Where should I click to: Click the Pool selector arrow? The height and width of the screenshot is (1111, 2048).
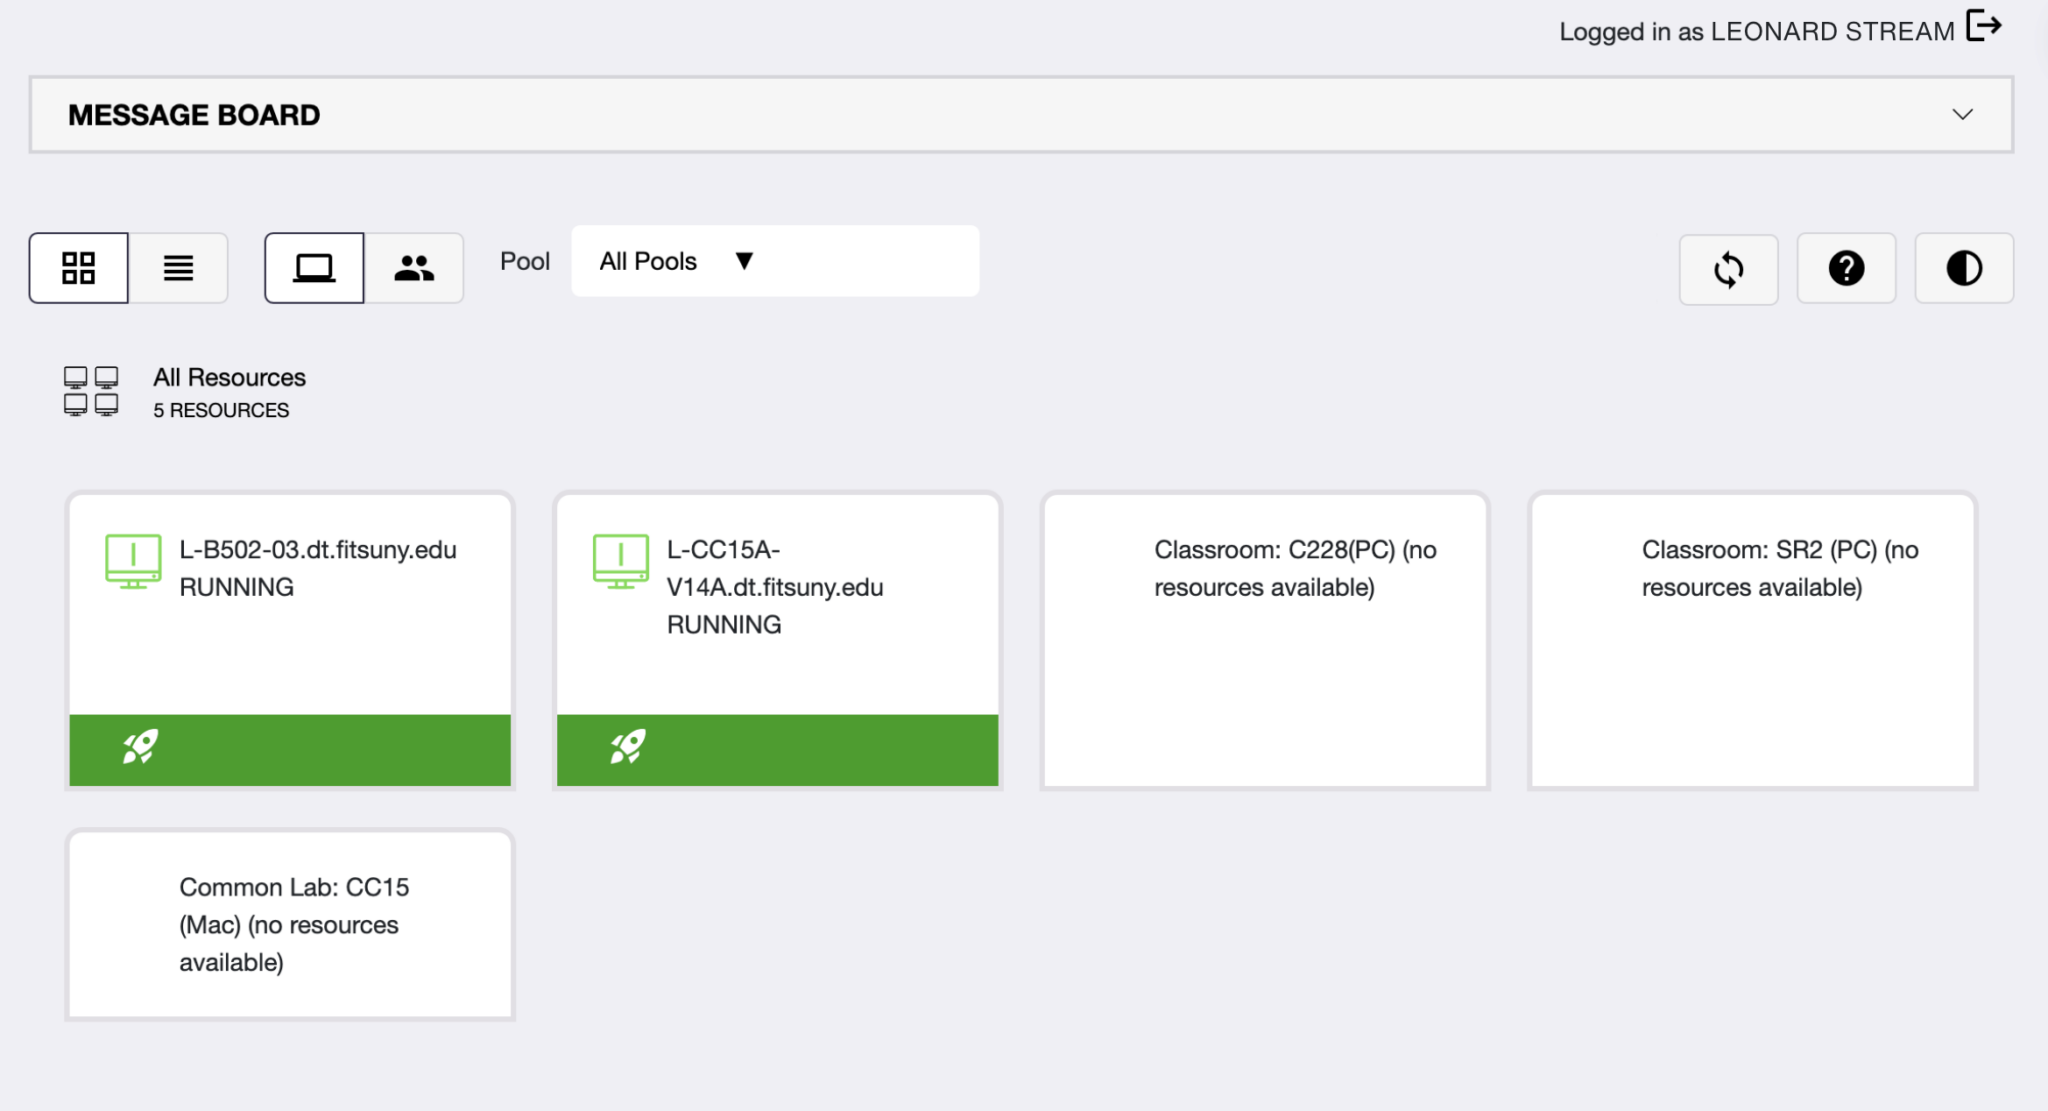pos(745,261)
